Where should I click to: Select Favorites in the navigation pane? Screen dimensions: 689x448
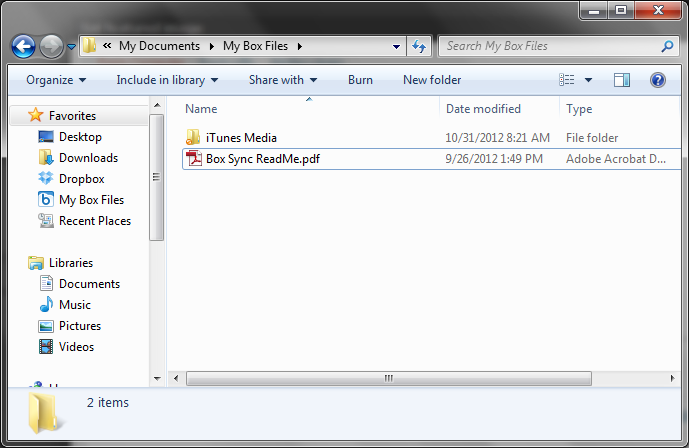tap(73, 116)
